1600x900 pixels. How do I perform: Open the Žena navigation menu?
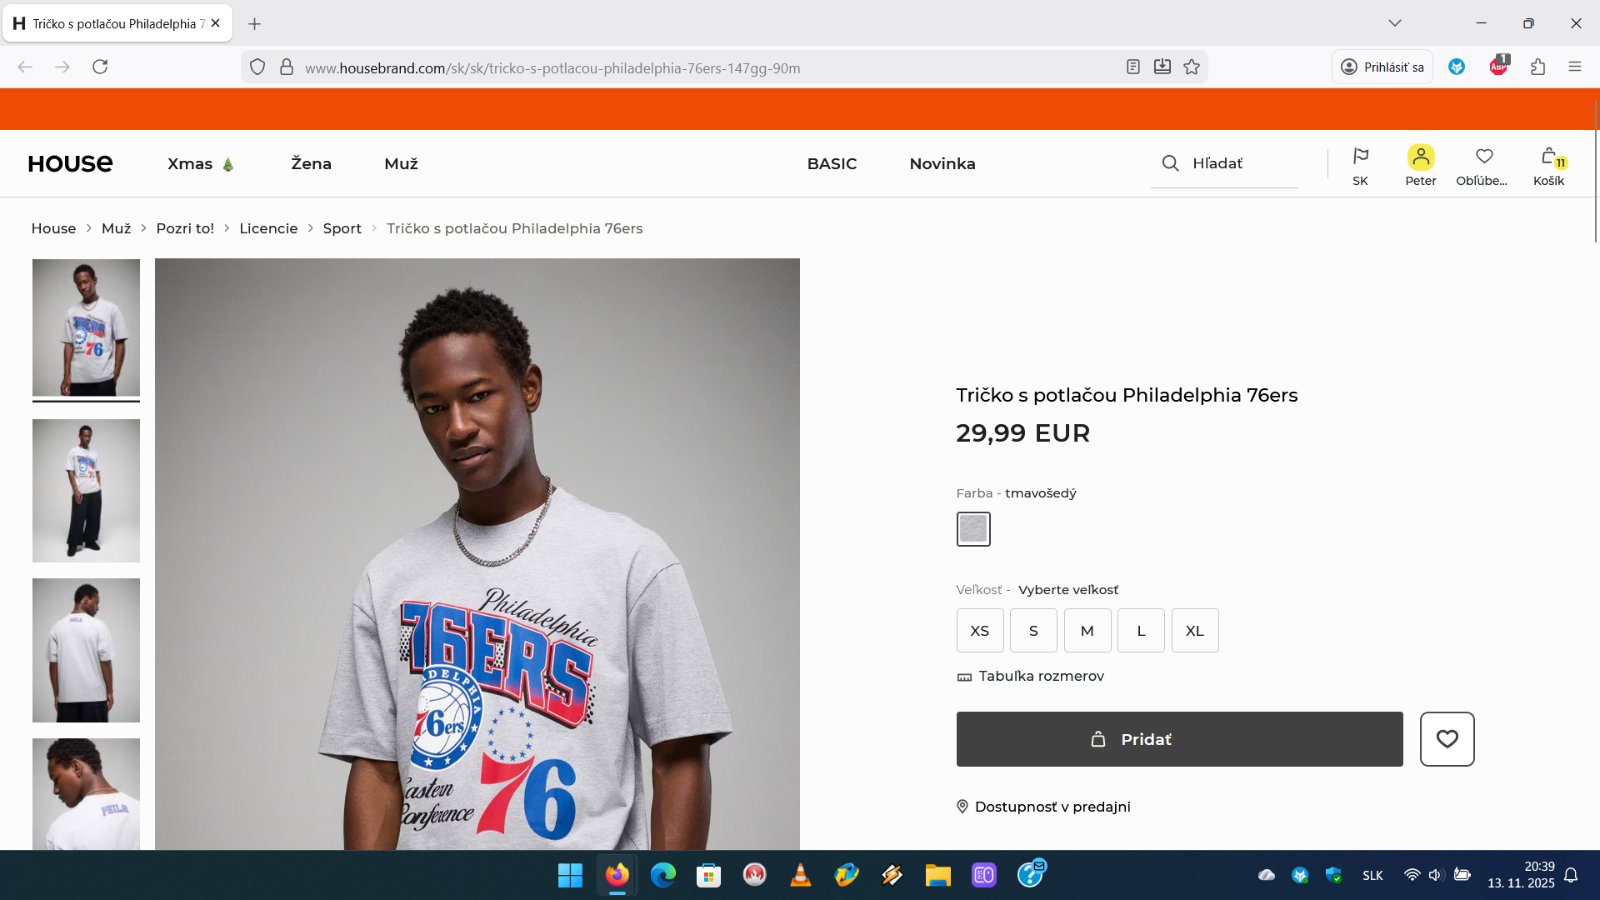pyautogui.click(x=311, y=164)
